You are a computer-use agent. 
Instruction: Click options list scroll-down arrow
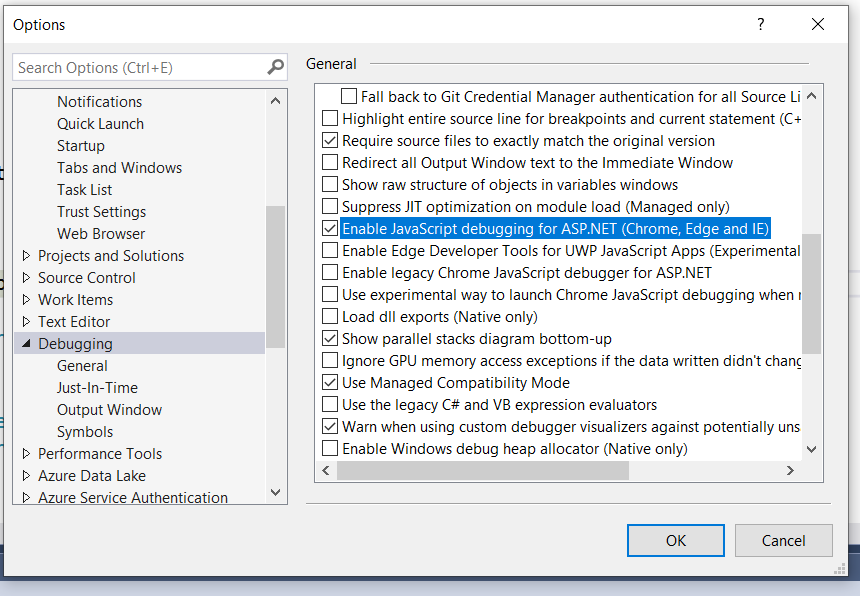click(811, 450)
